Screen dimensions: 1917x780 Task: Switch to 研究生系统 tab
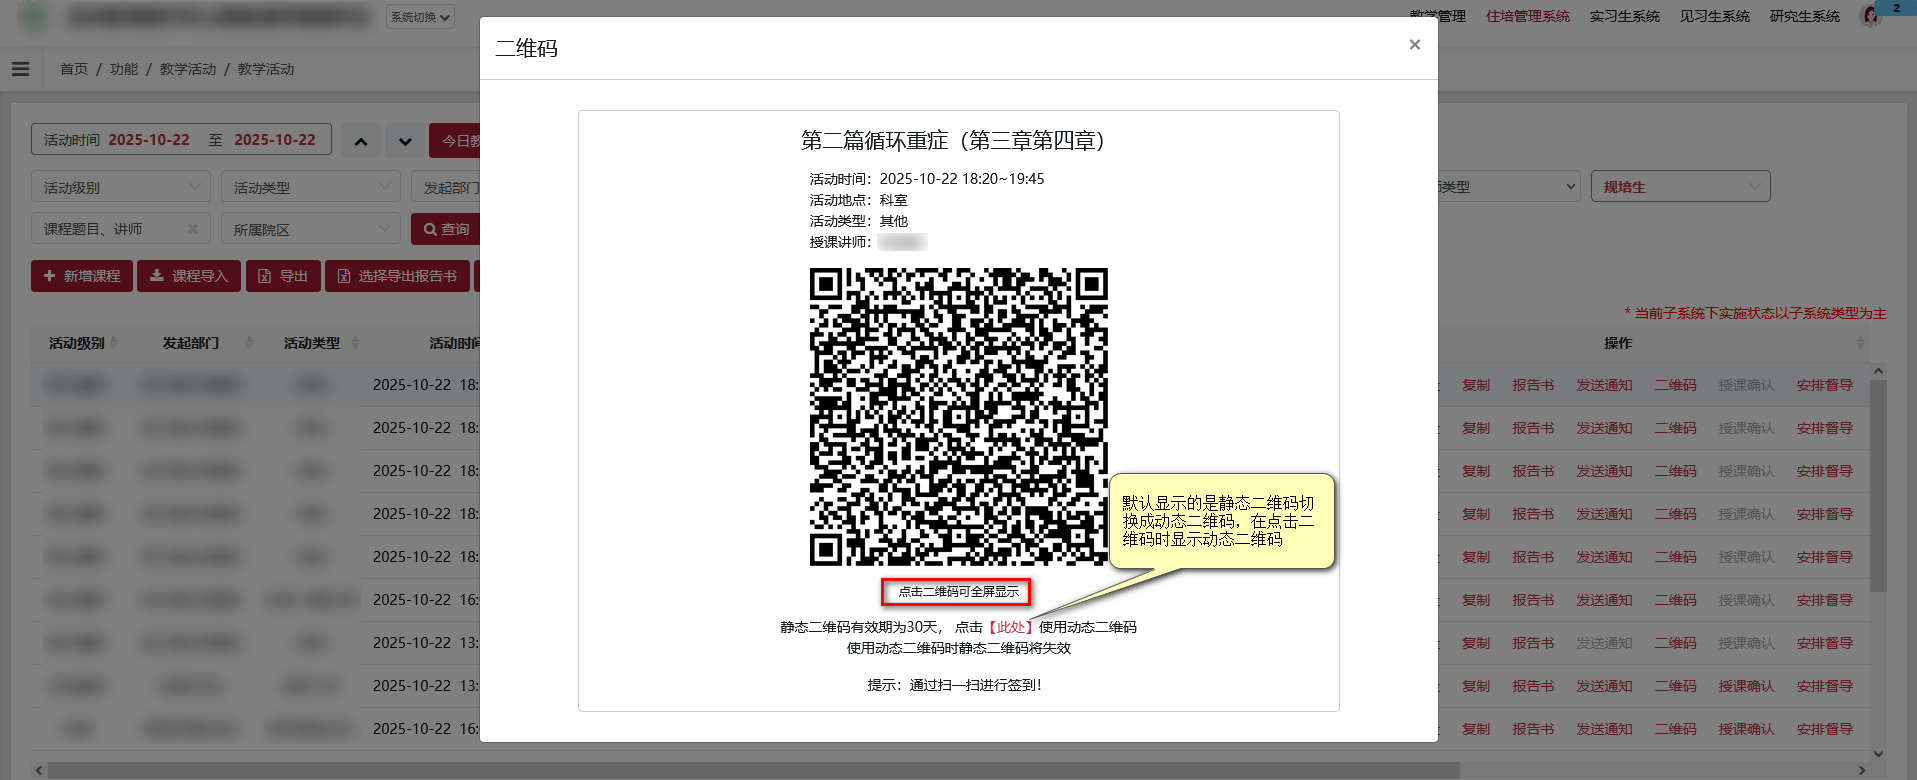1804,16
